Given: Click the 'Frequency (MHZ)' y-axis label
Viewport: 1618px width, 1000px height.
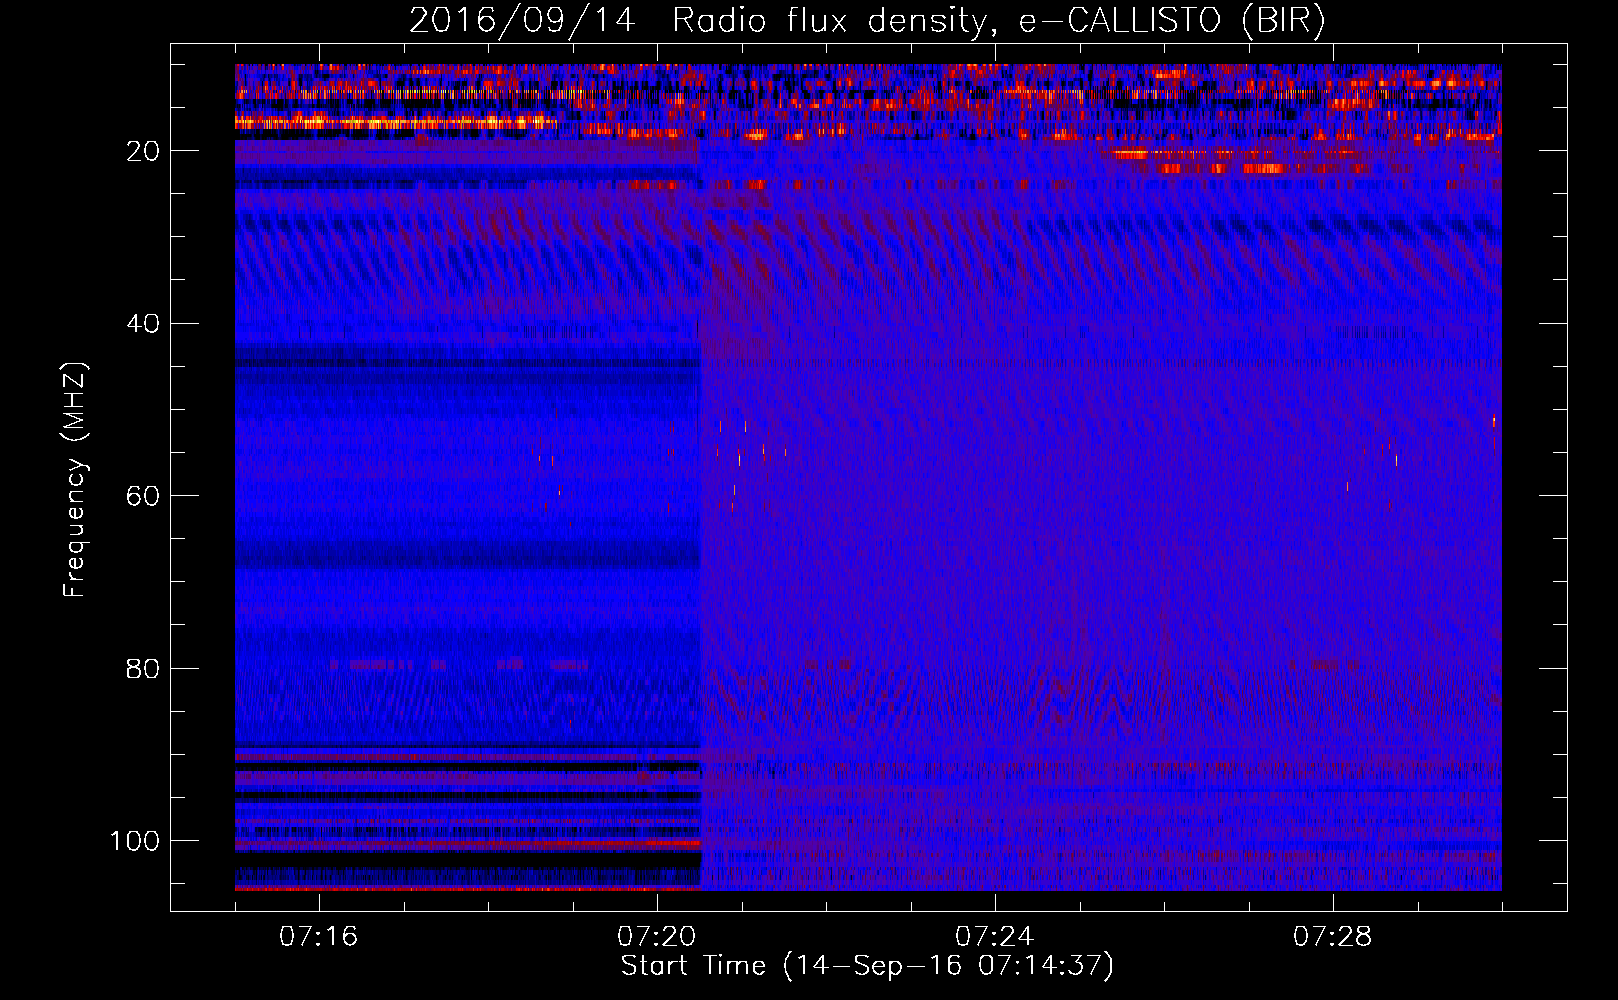Looking at the screenshot, I should tap(75, 480).
